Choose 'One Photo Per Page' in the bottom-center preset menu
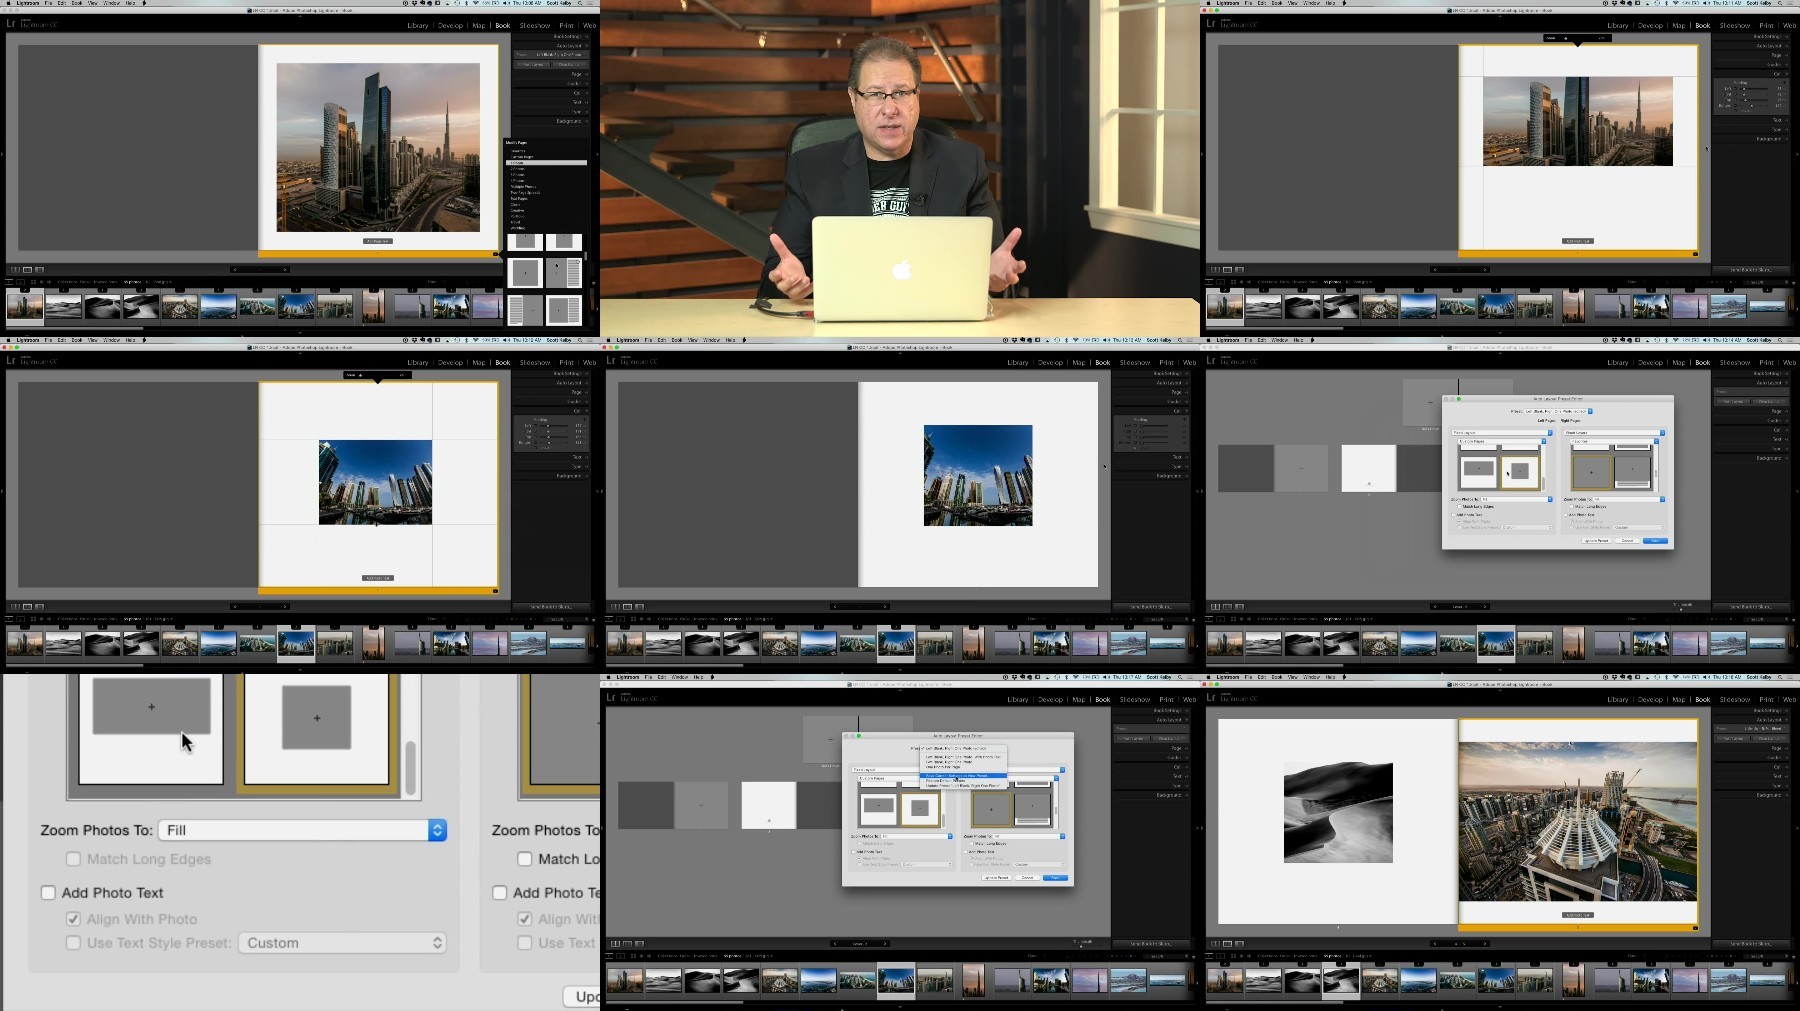The width and height of the screenshot is (1800, 1011). [x=941, y=766]
